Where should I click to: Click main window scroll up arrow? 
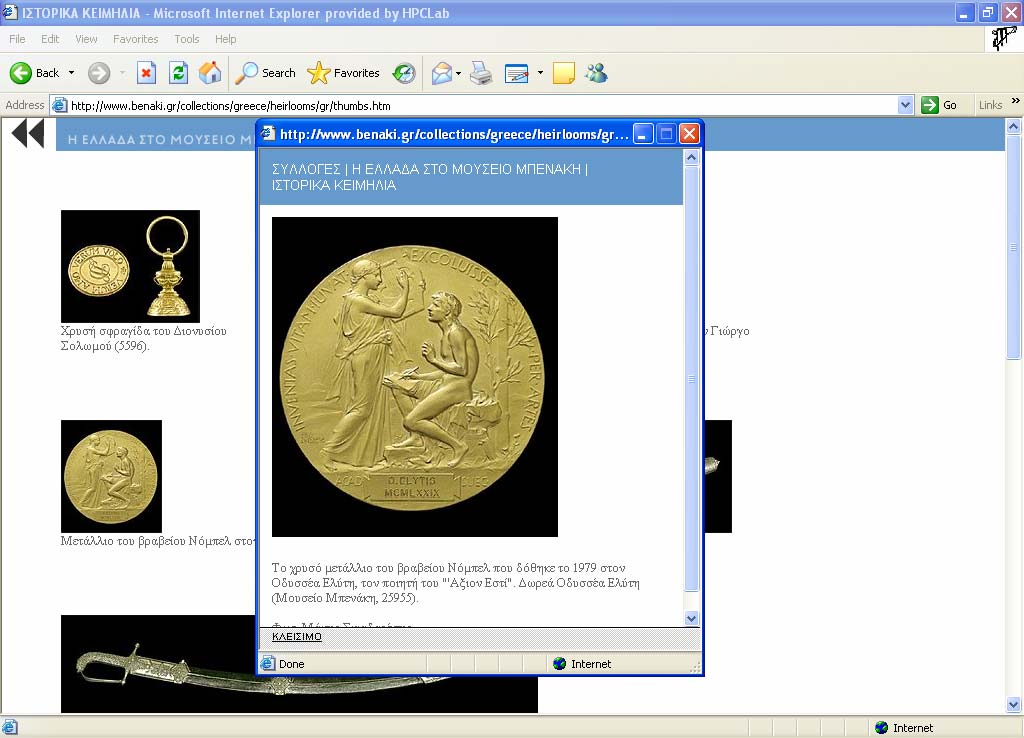[1014, 127]
